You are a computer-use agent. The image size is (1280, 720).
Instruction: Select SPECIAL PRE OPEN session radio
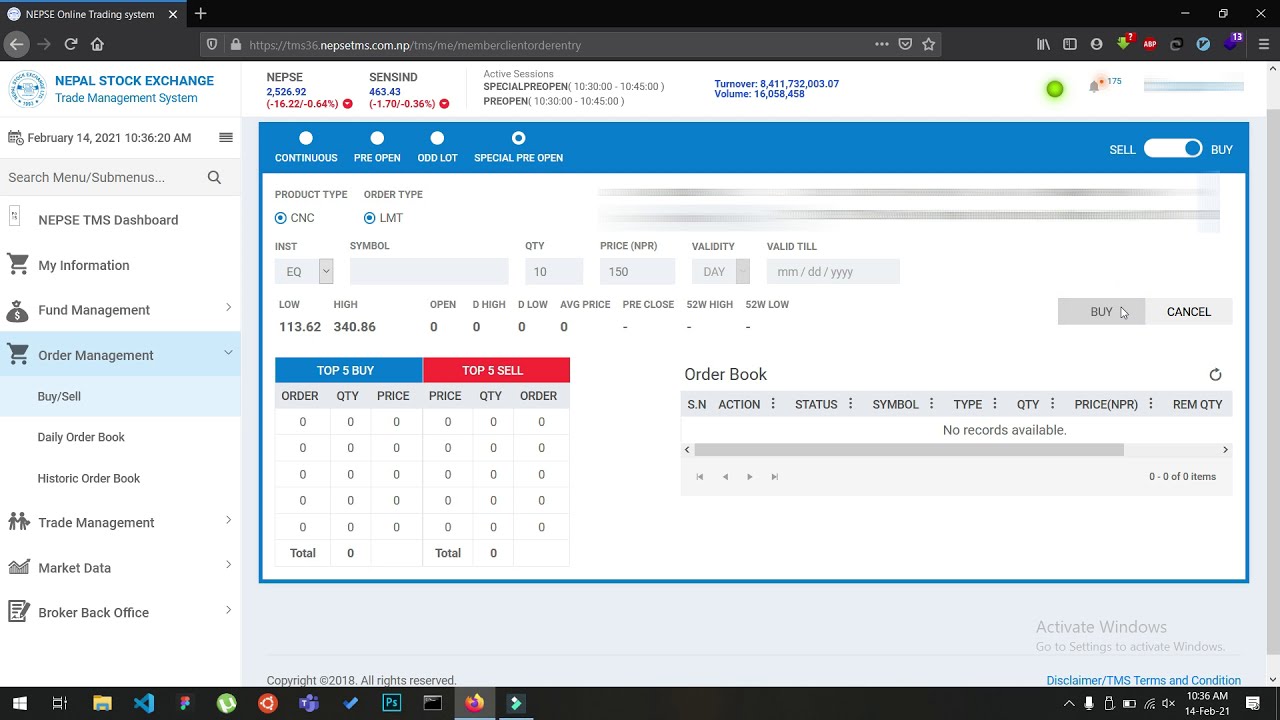tap(518, 138)
